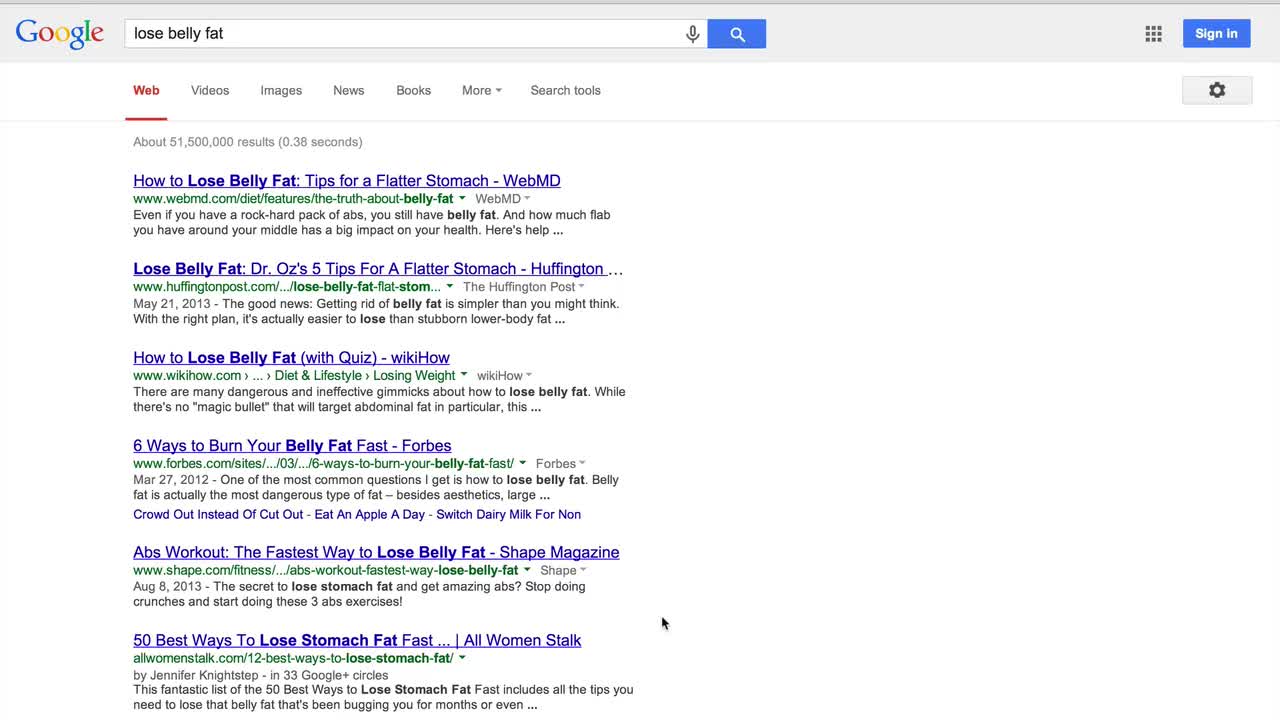The width and height of the screenshot is (1280, 720).
Task: Open the Shape source info dropdown
Action: (x=563, y=570)
